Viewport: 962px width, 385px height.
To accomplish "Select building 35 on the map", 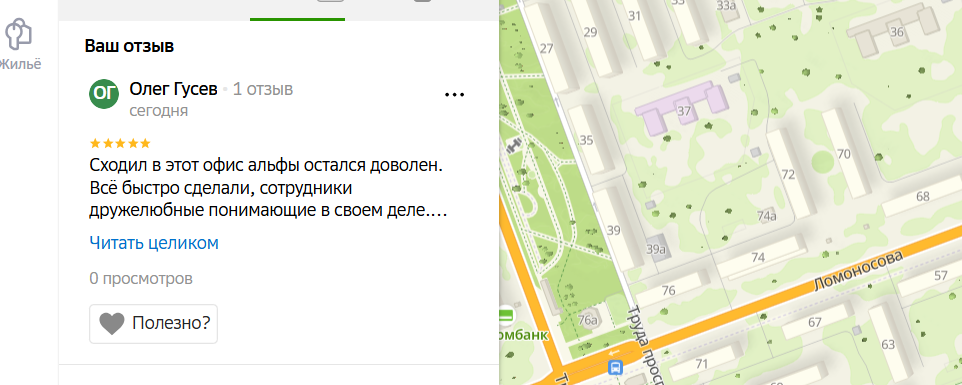I will pyautogui.click(x=587, y=140).
